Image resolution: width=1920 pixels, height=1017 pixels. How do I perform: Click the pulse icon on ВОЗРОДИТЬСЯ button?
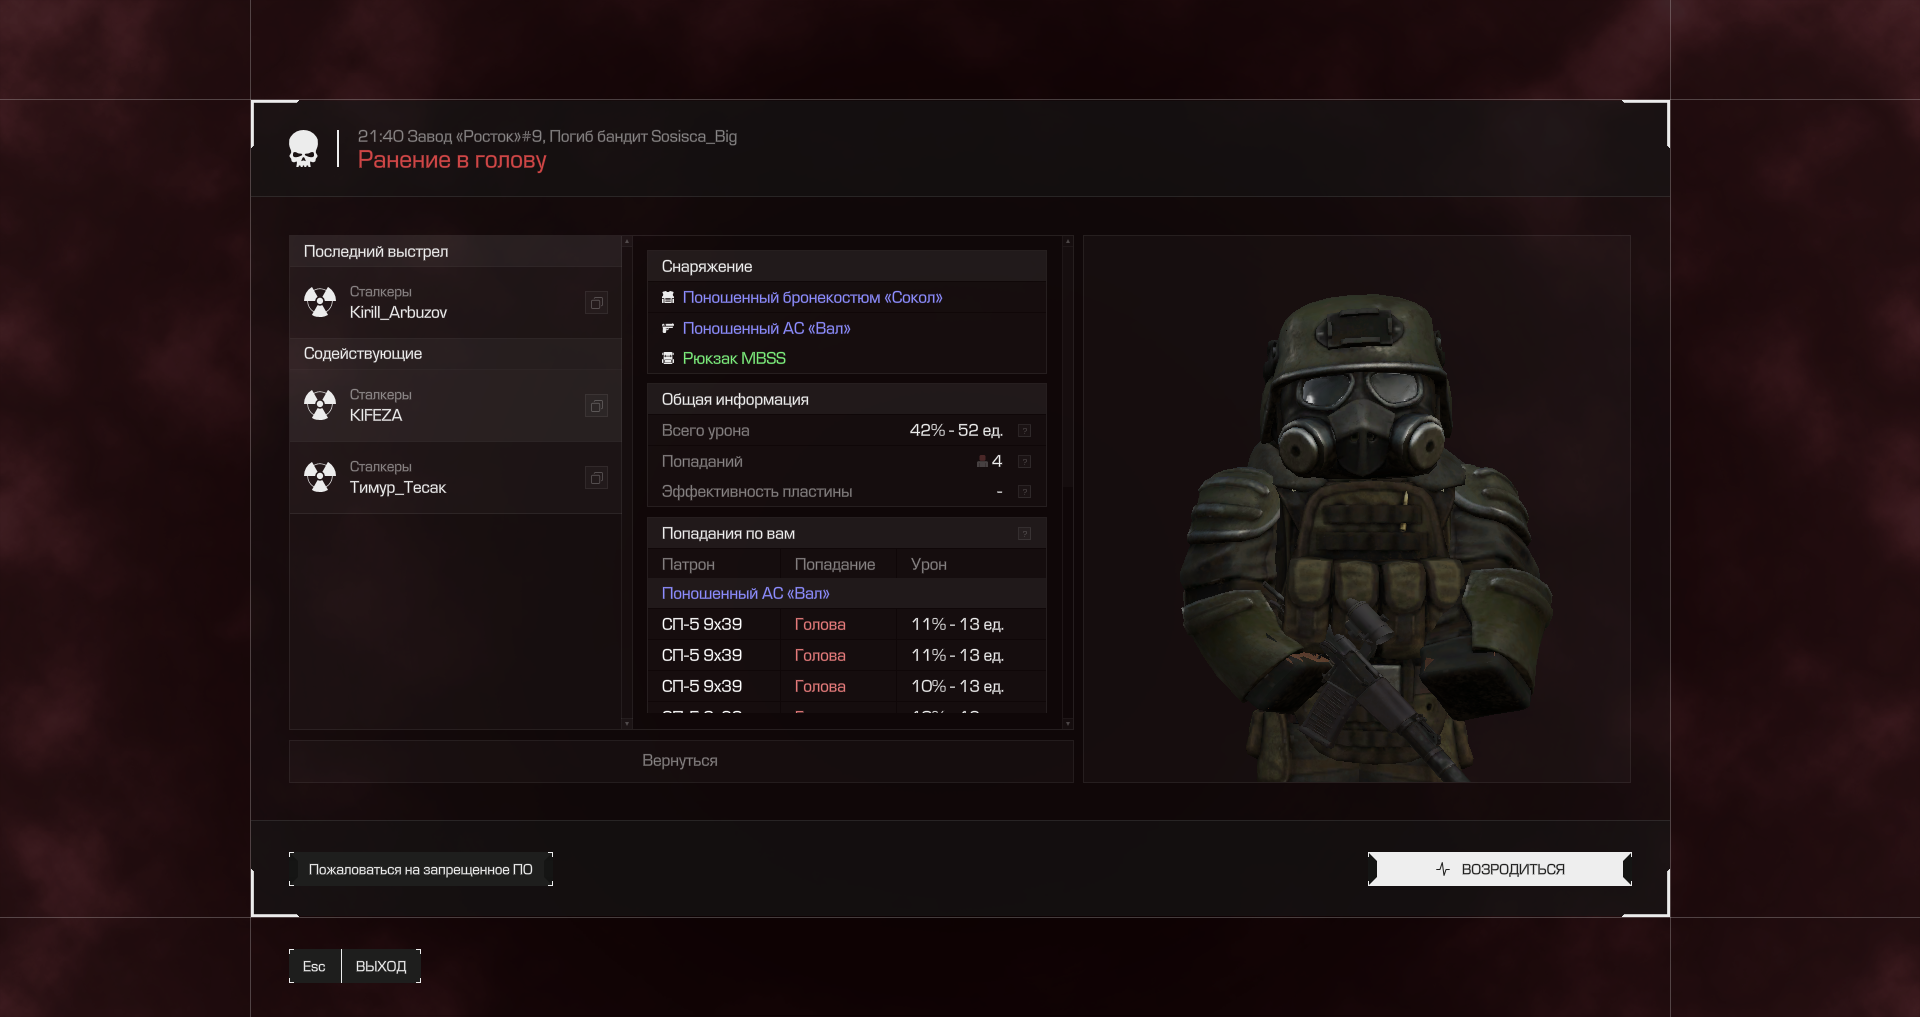click(1442, 869)
